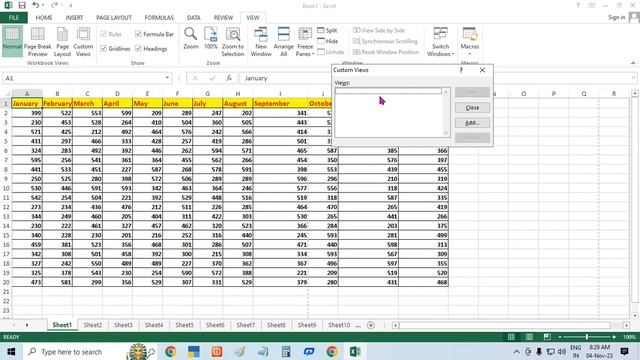The image size is (640, 360).
Task: Open help in Custom Views dialog
Action: coord(461,70)
